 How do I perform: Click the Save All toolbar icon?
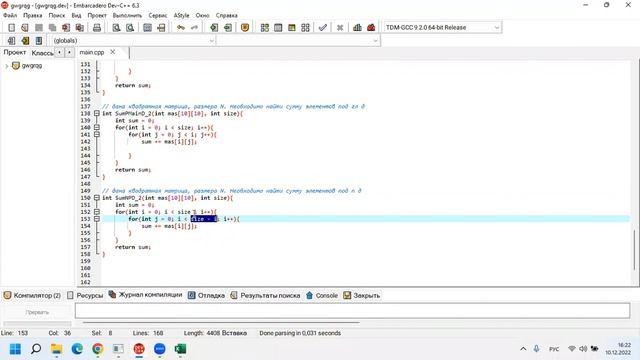(52, 28)
